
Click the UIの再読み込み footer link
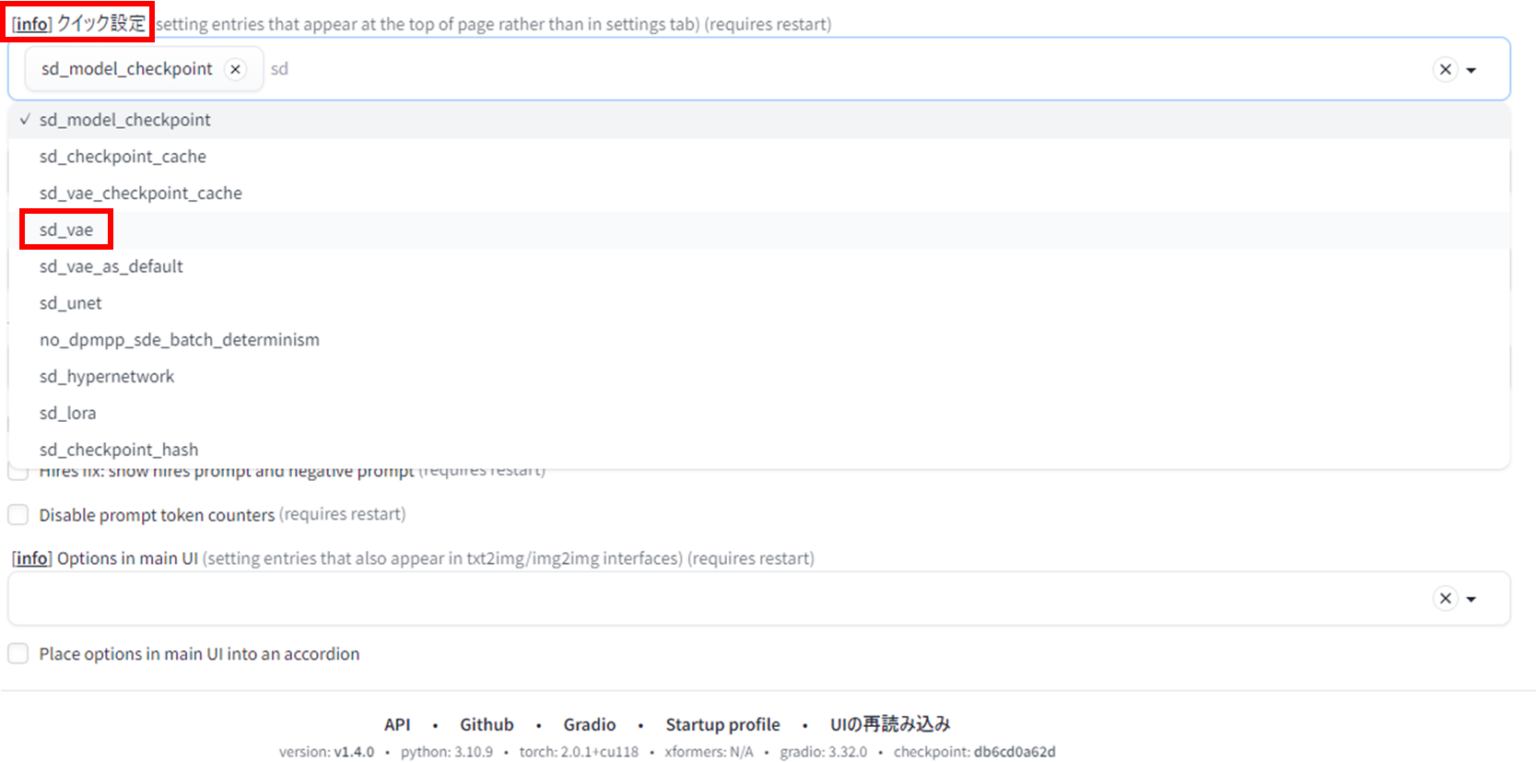890,725
